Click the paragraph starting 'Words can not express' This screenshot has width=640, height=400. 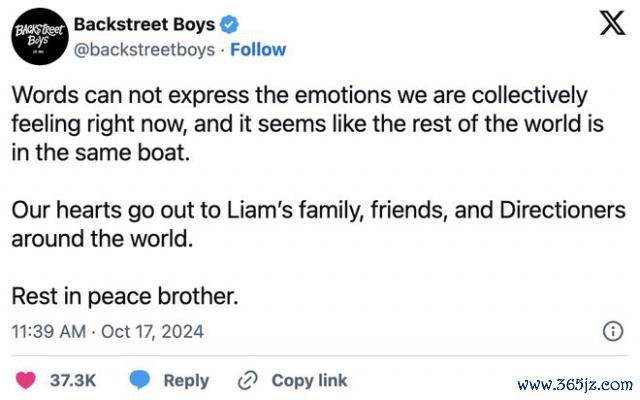(307, 124)
